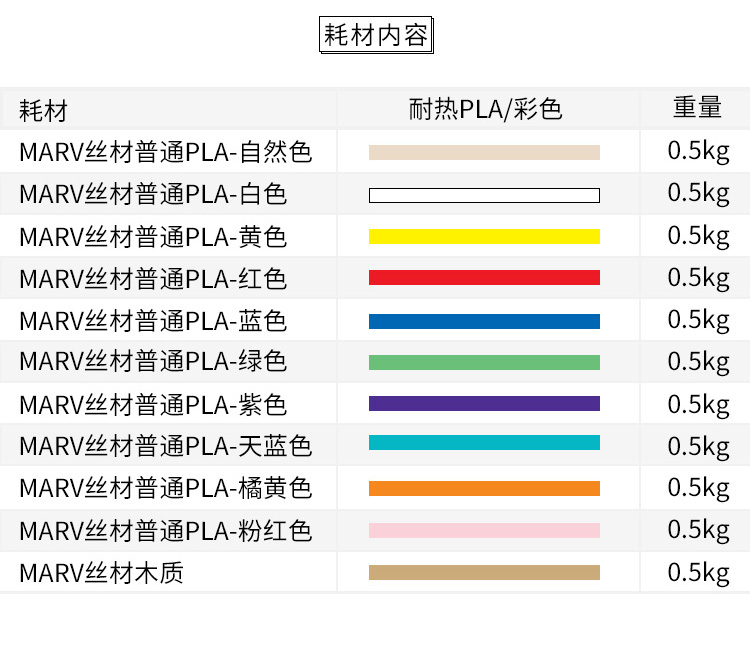750x648 pixels.
Task: Click 0.5kg weight in 橘黄色 row
Action: click(x=698, y=488)
